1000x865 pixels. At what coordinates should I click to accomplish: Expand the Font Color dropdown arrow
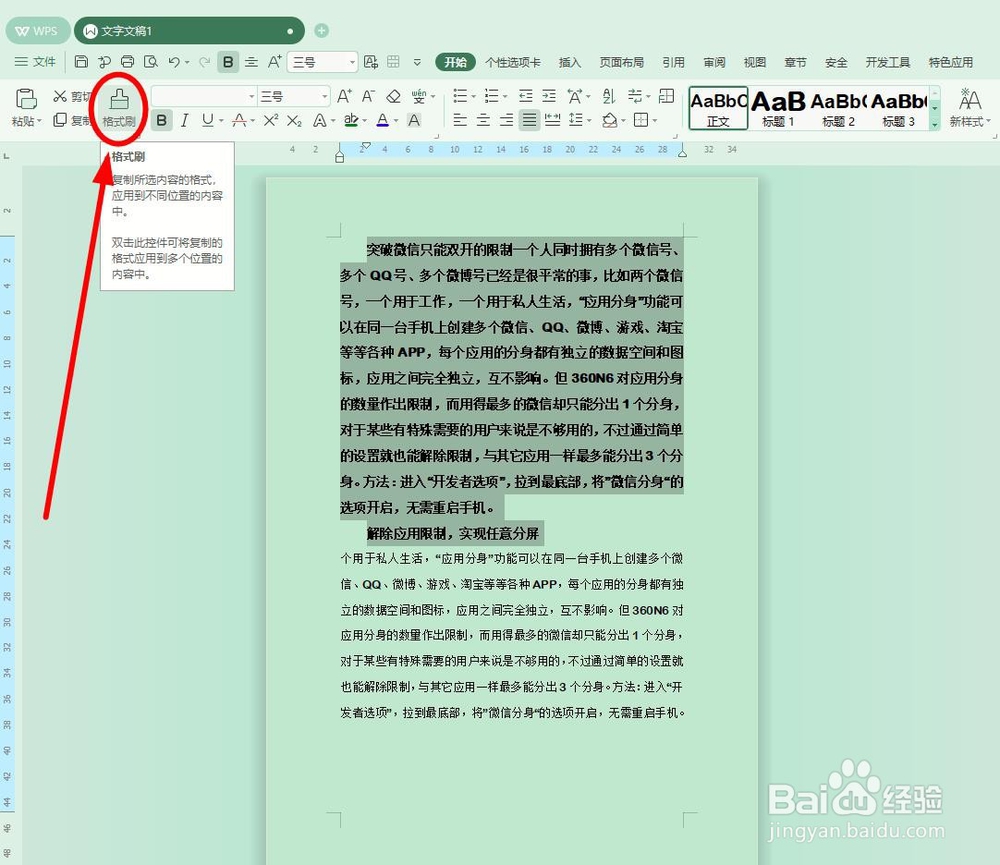pos(396,122)
